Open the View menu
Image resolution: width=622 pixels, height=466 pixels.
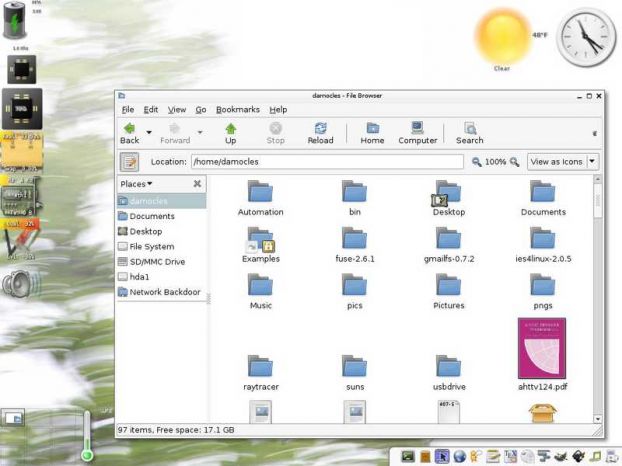(177, 110)
